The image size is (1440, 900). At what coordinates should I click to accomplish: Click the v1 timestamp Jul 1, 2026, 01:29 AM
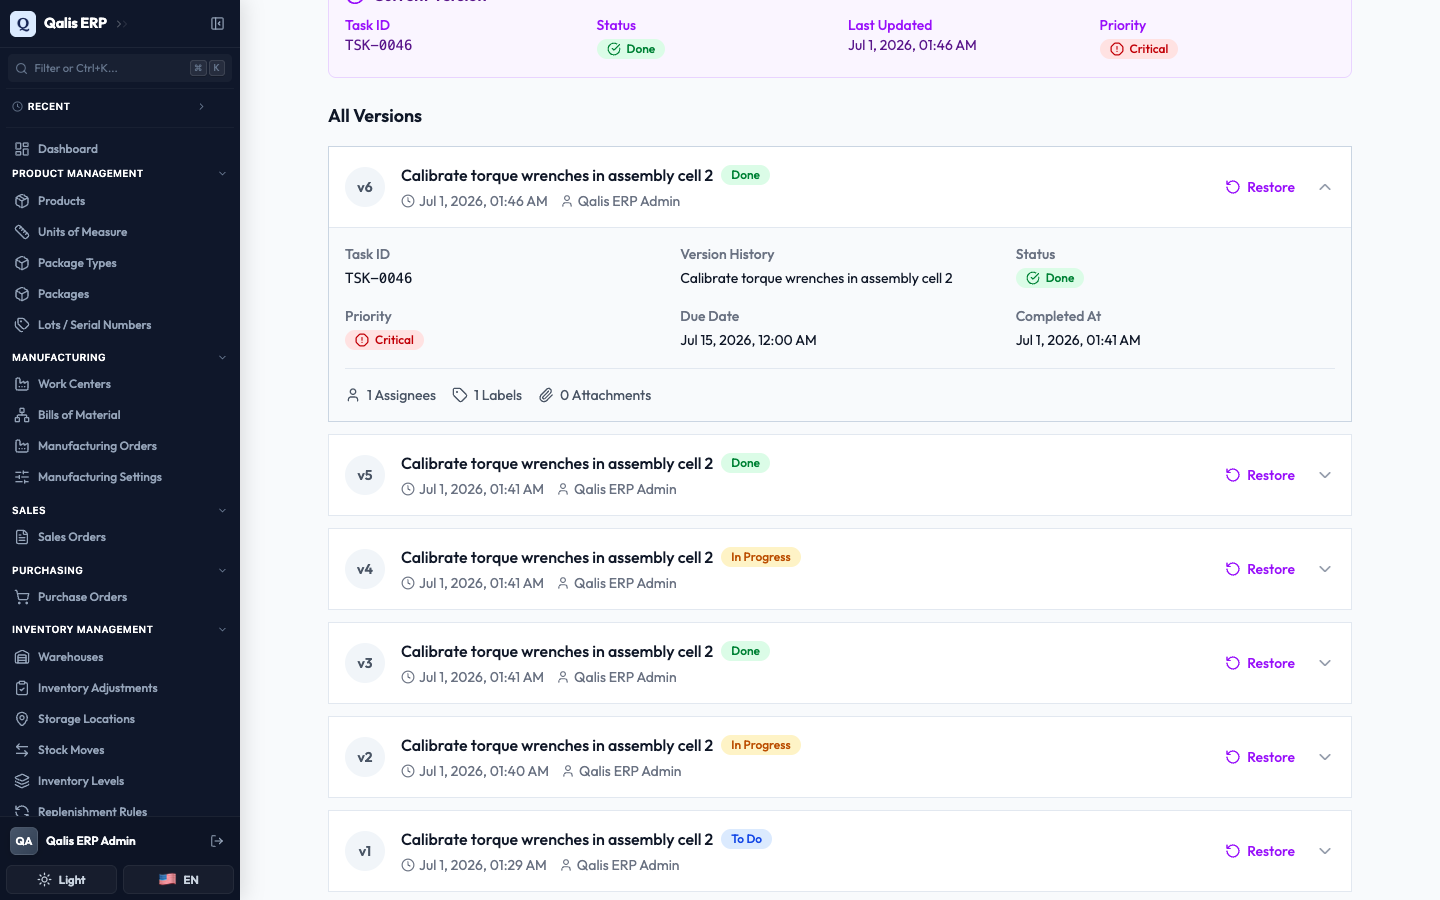pos(483,865)
